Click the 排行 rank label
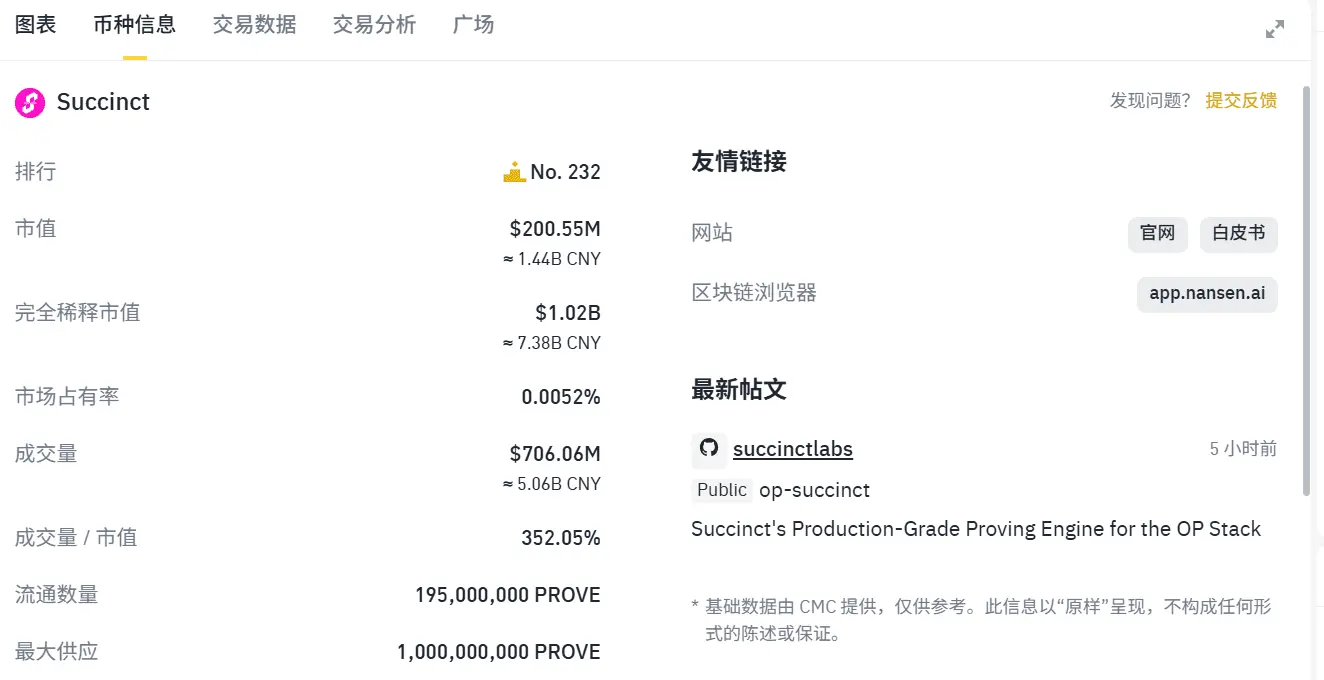Screen dimensions: 1324x680 (35, 171)
